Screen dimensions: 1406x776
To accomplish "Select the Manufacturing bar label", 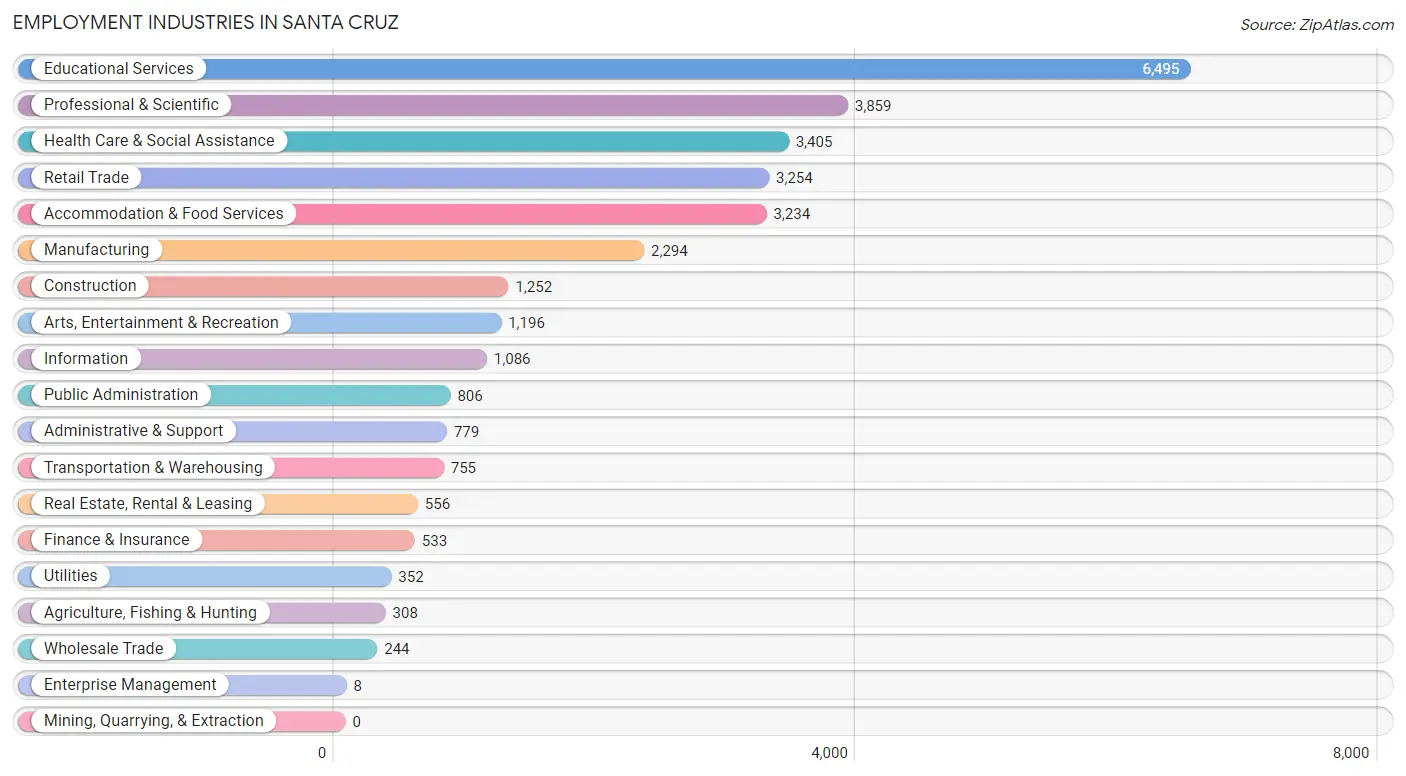I will [96, 250].
